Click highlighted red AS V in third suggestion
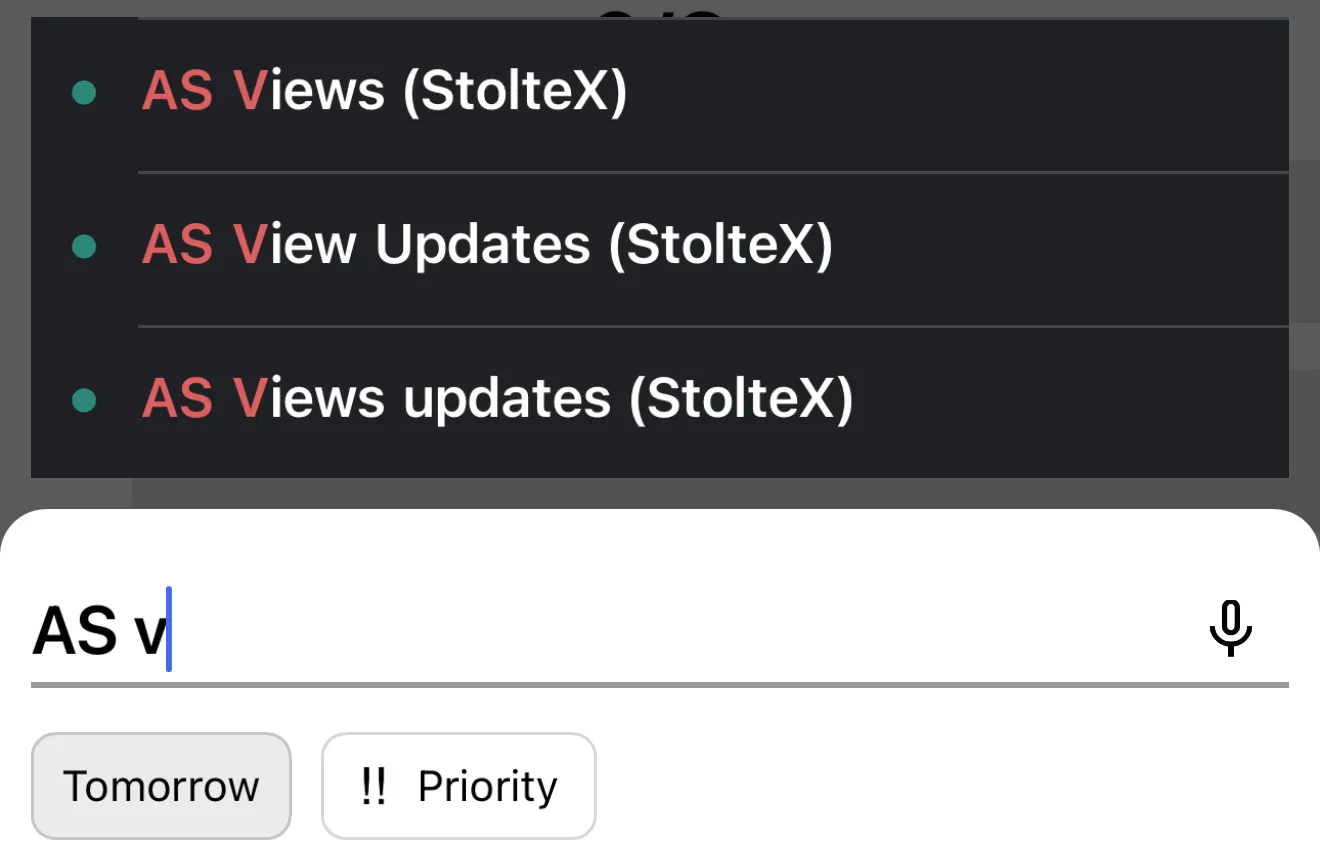The width and height of the screenshot is (1320, 851). [x=205, y=399]
